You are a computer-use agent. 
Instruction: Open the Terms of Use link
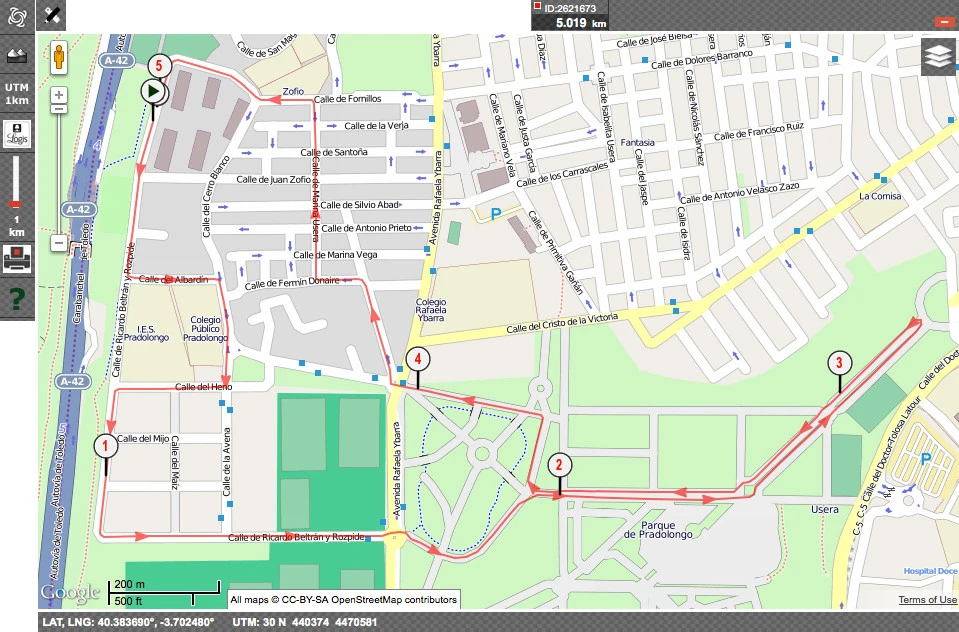[x=927, y=600]
